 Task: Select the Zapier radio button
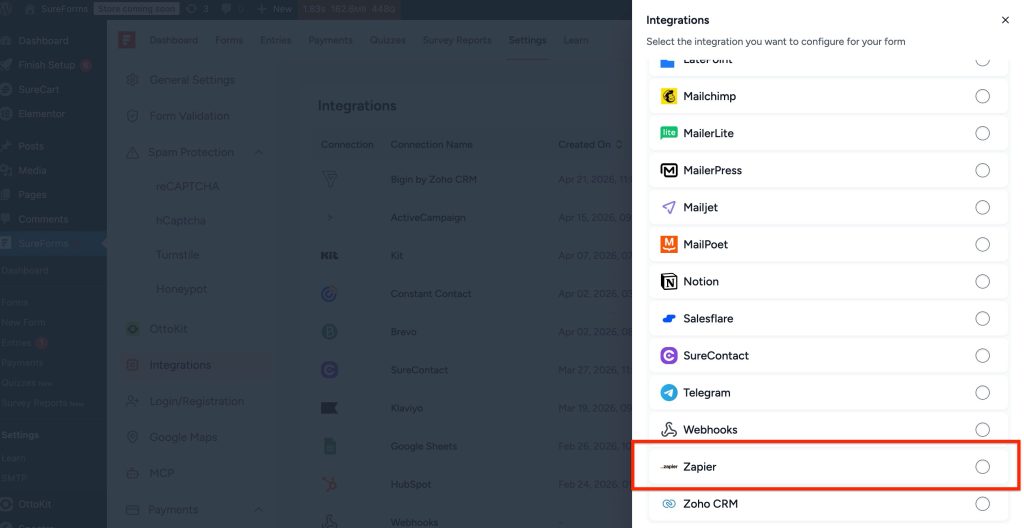[982, 467]
